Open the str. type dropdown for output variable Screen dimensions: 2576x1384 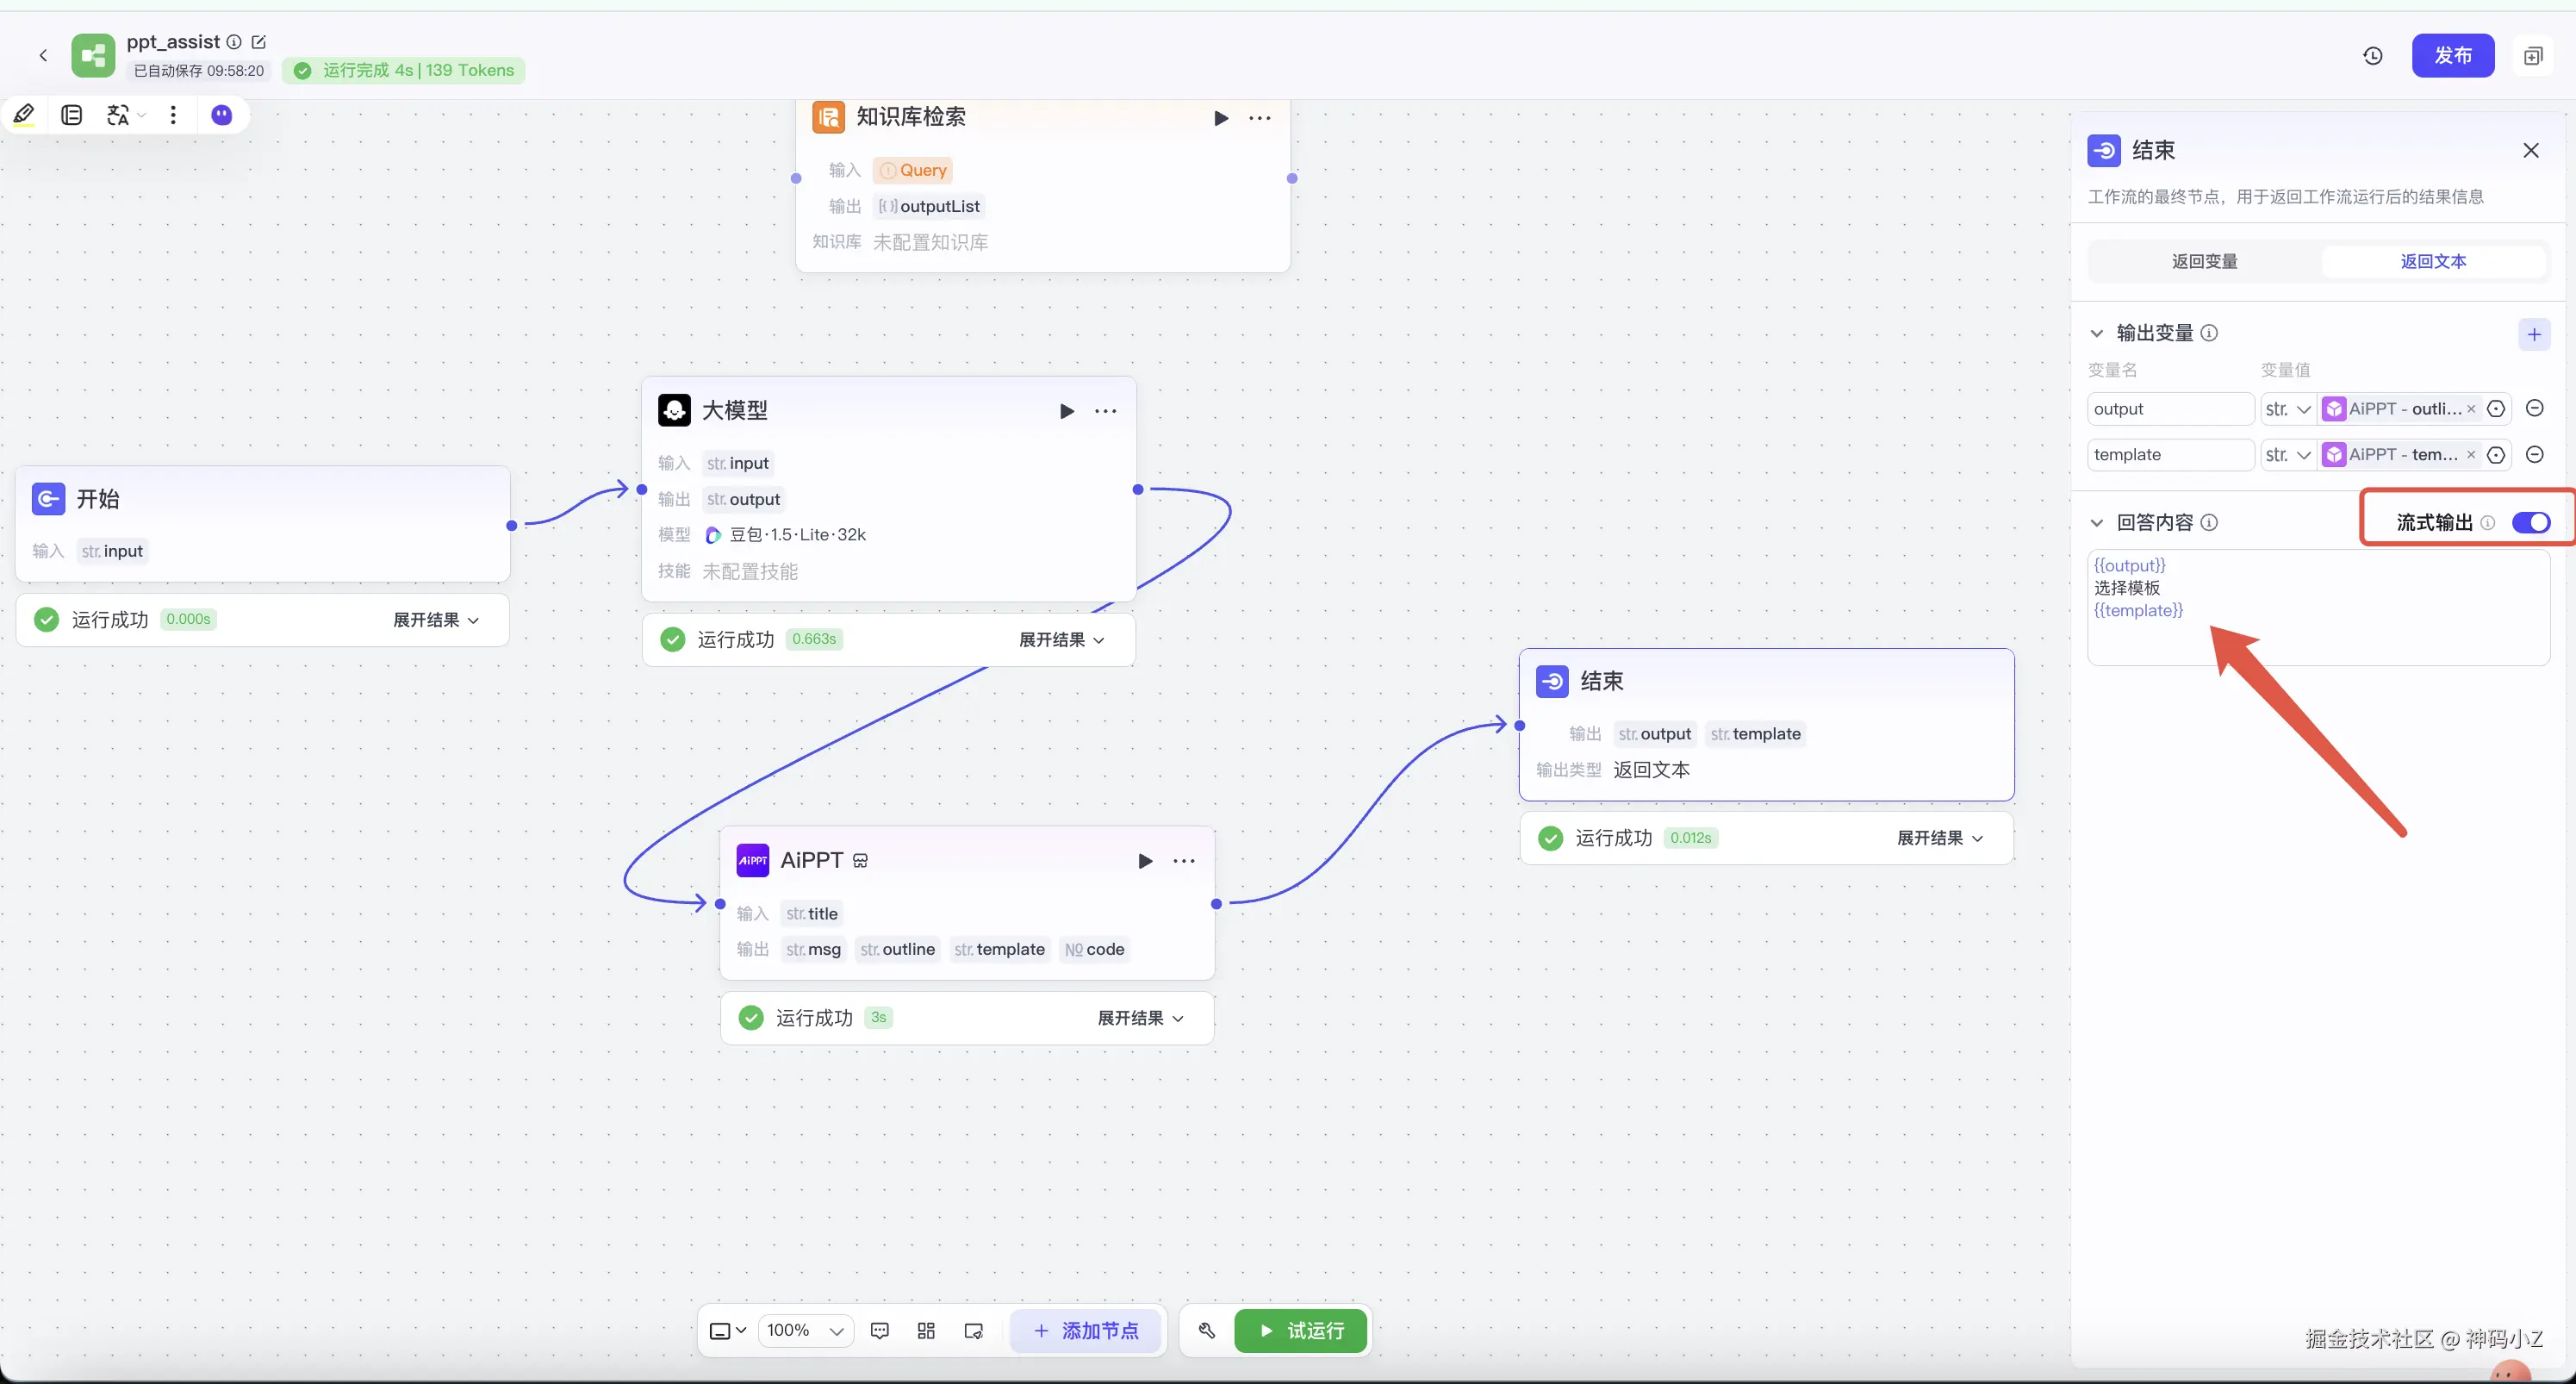click(2287, 409)
